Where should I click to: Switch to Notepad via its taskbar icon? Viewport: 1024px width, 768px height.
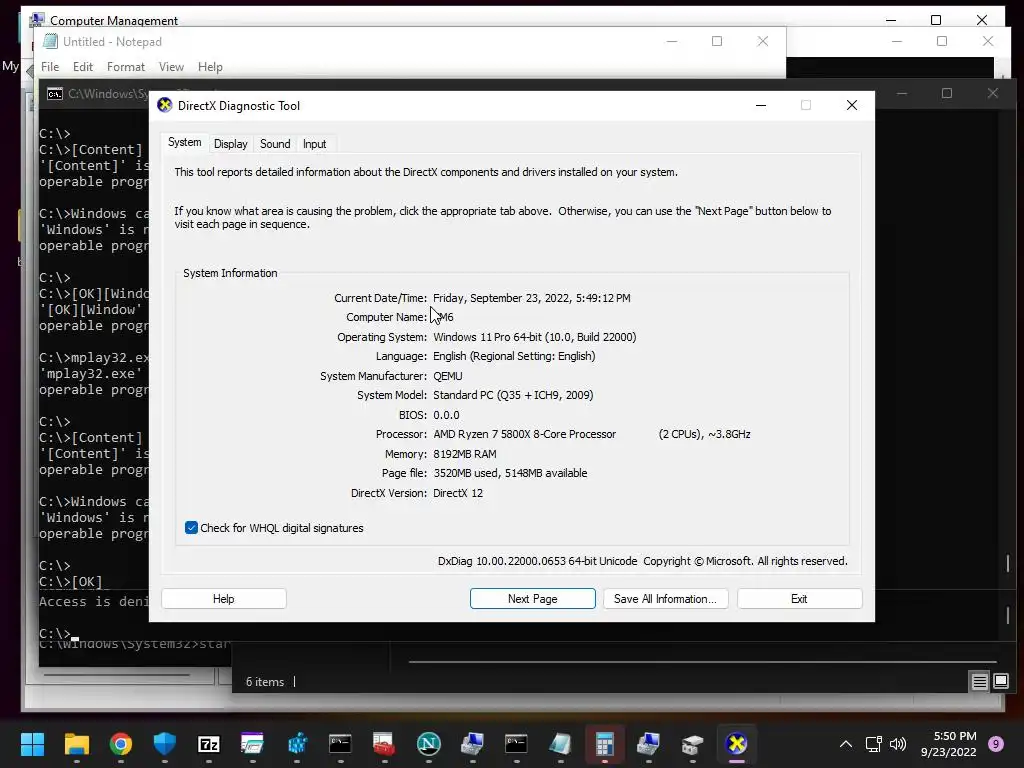tap(560, 743)
